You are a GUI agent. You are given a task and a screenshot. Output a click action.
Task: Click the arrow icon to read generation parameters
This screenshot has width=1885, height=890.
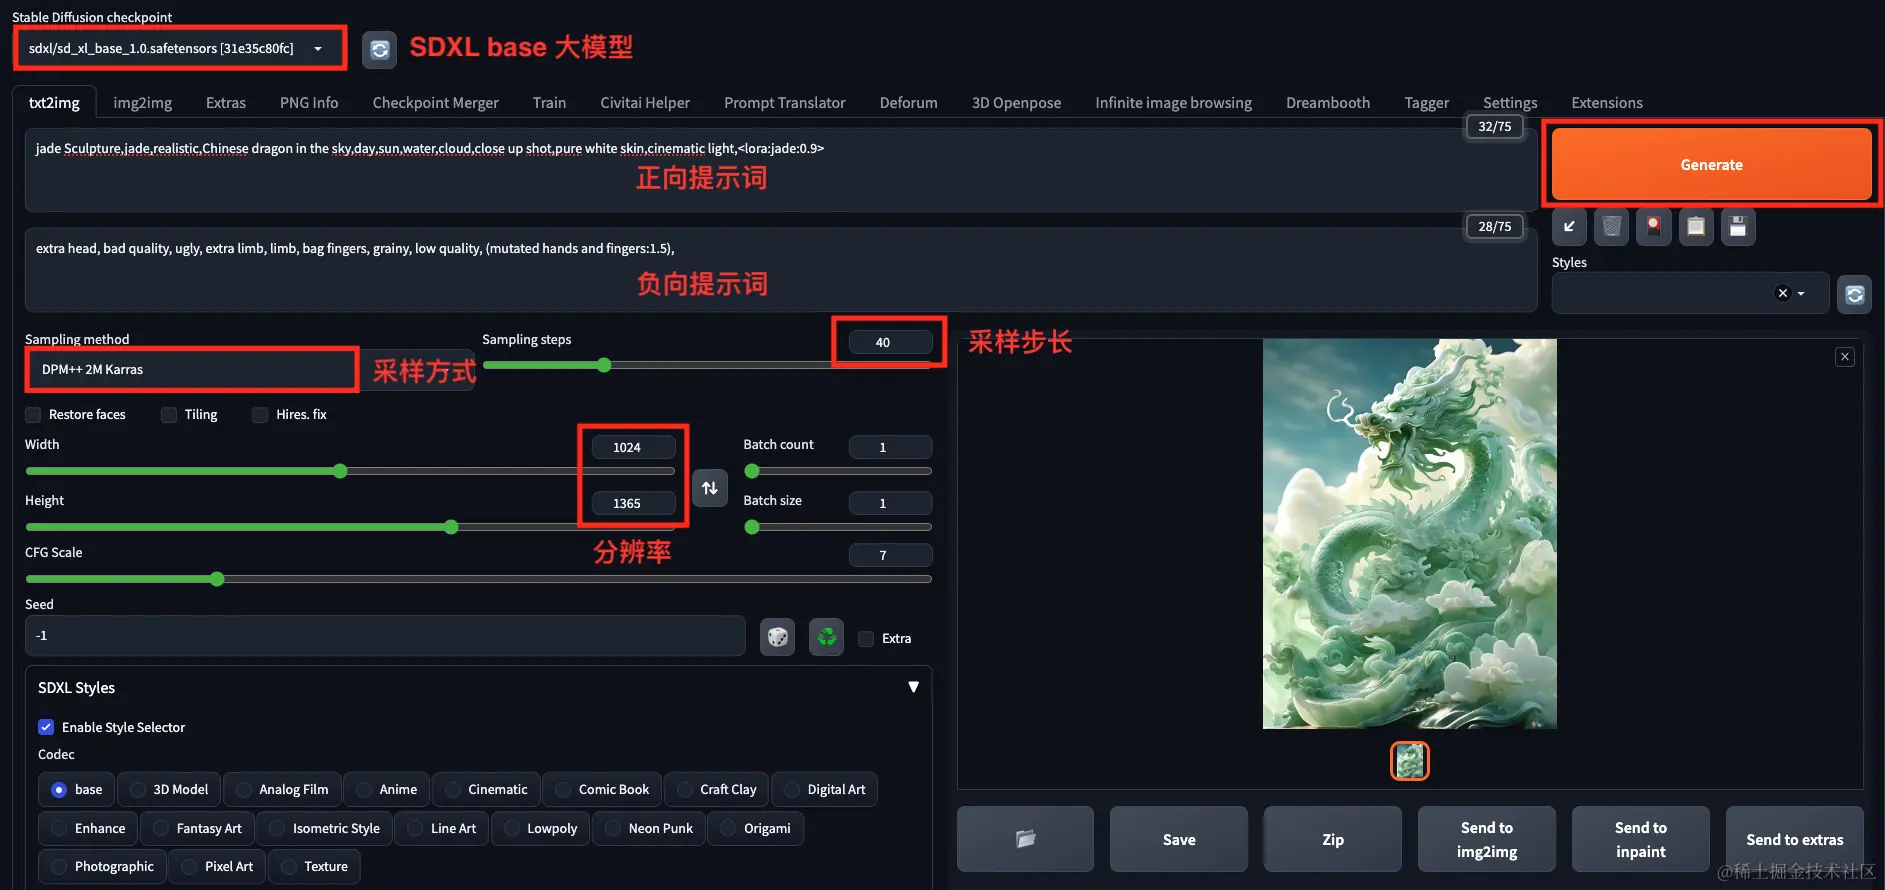coord(1569,227)
